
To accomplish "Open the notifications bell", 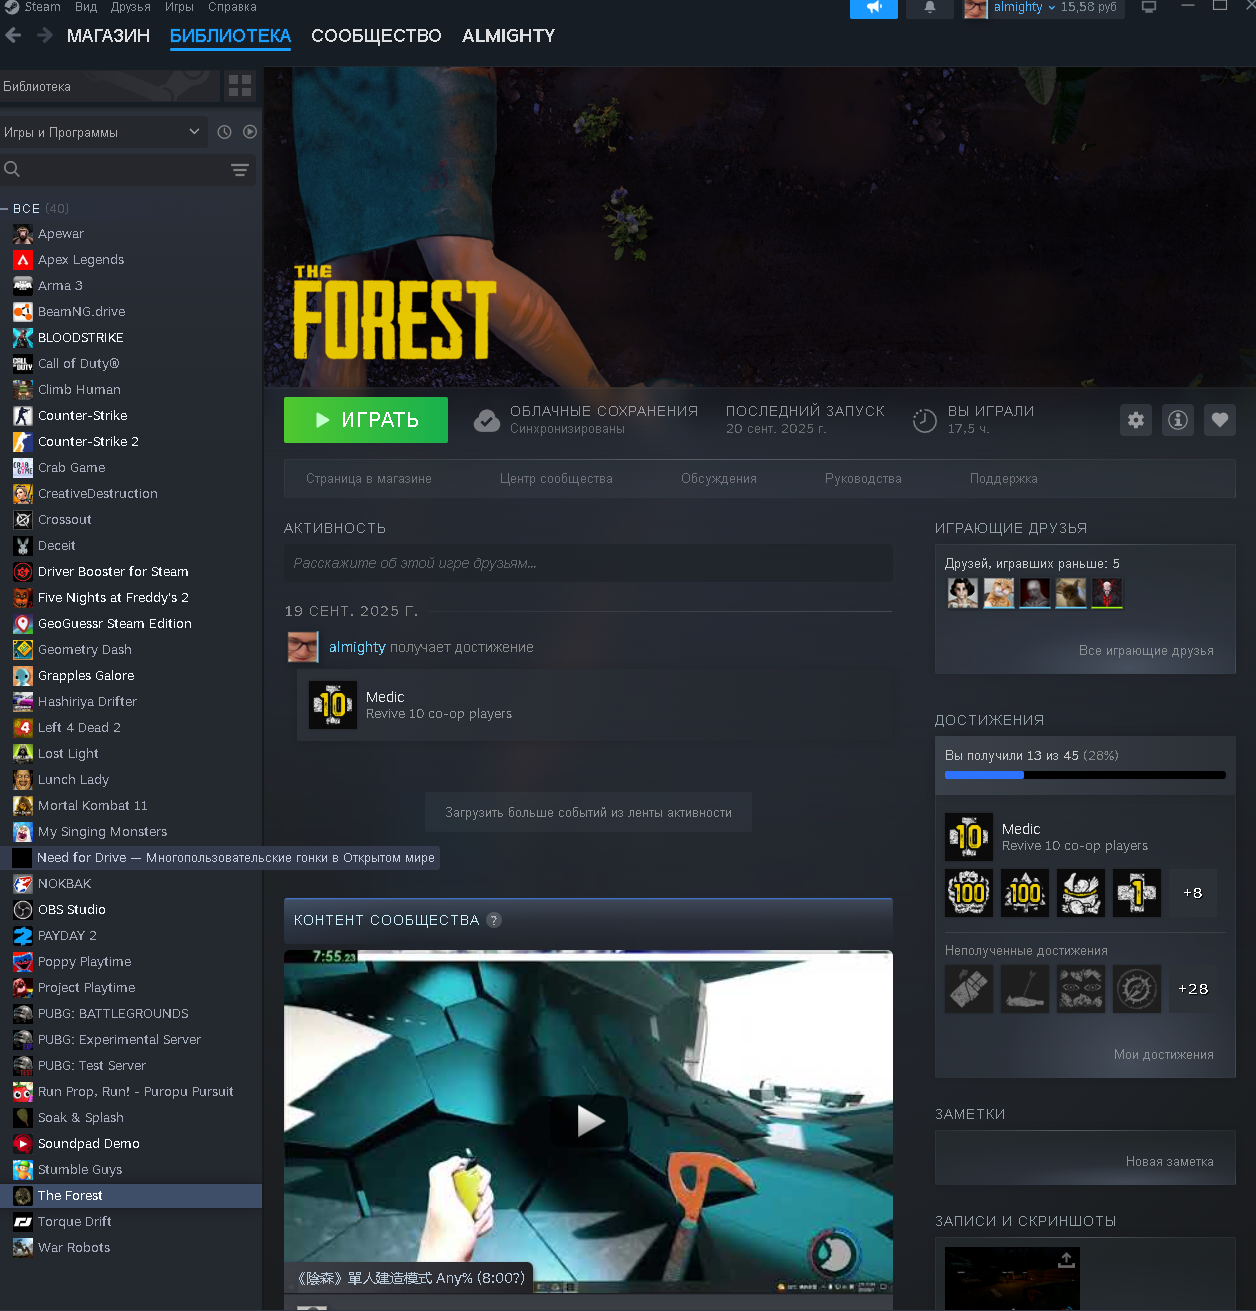I will [x=929, y=8].
